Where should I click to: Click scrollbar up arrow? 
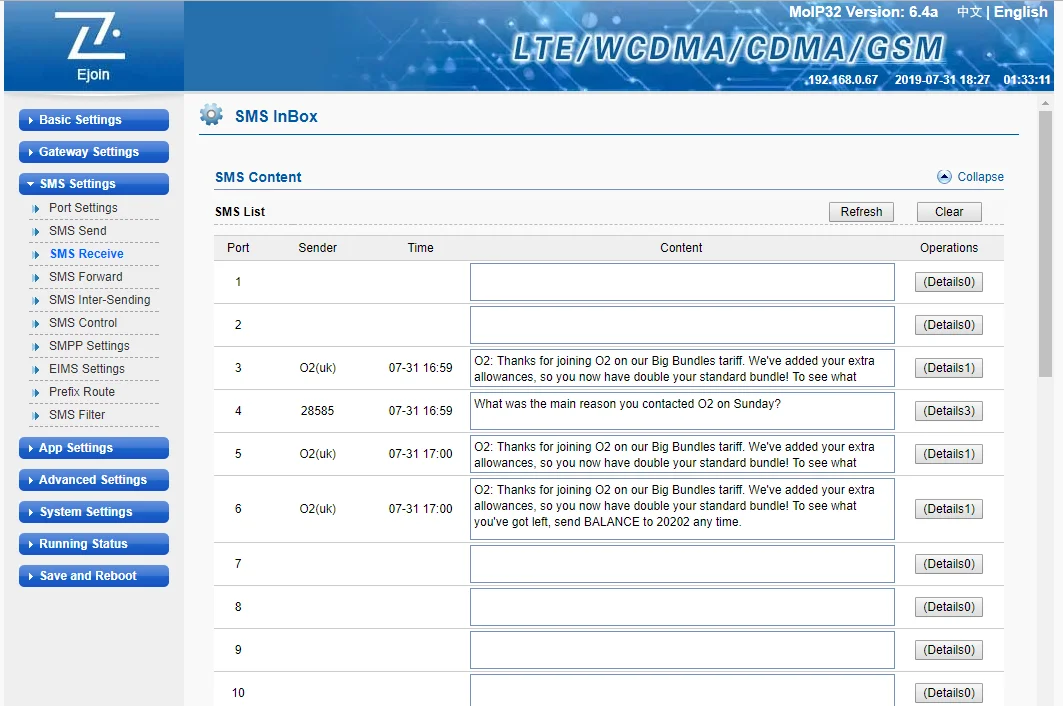pyautogui.click(x=1045, y=103)
